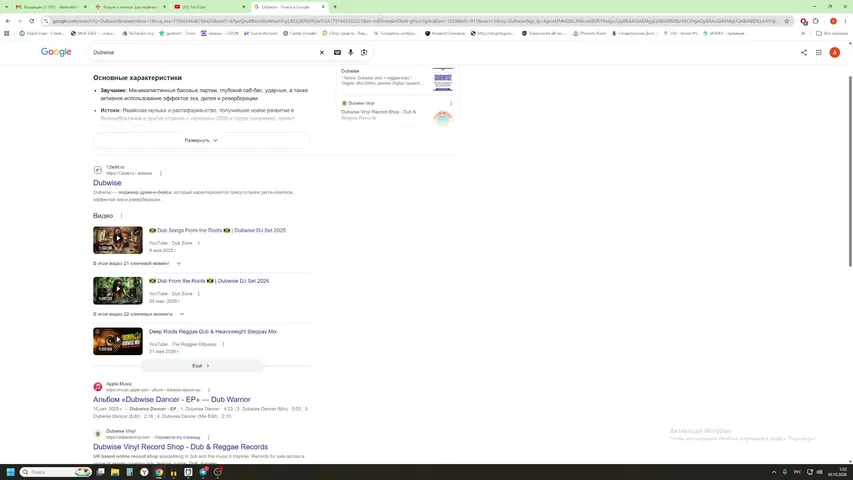Open the All bookmarks folder
Screen dimensions: 853x480
(832, 33)
